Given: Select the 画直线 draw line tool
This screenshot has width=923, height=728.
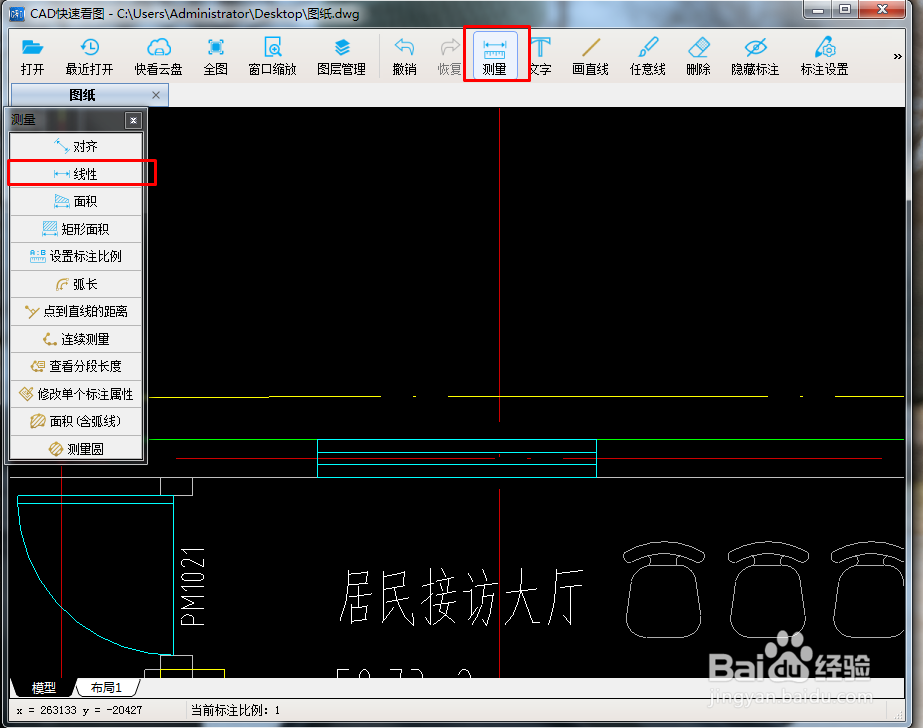Looking at the screenshot, I should 590,56.
